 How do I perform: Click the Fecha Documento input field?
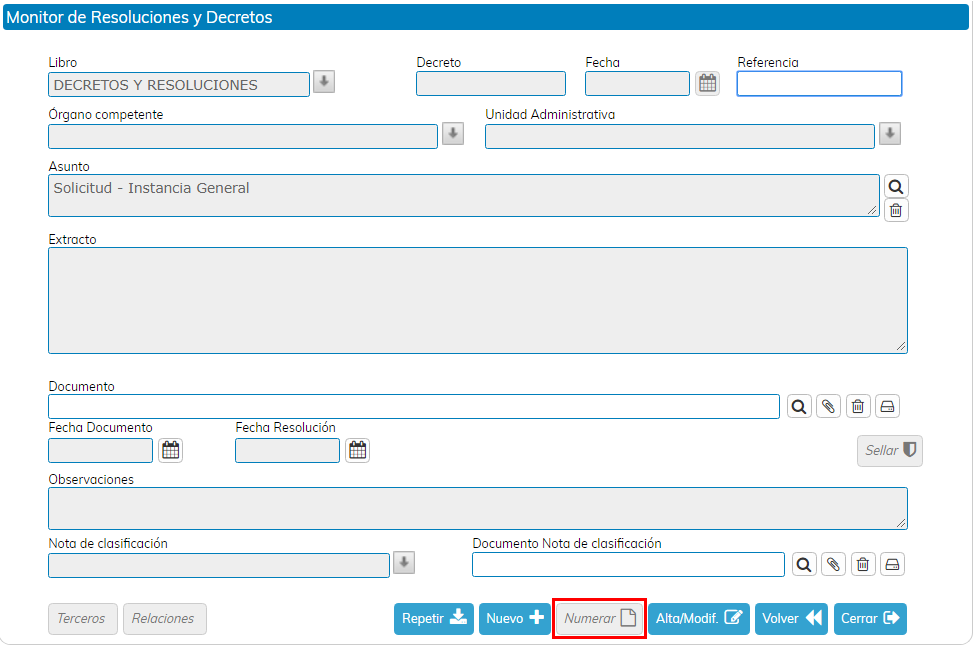pos(101,450)
